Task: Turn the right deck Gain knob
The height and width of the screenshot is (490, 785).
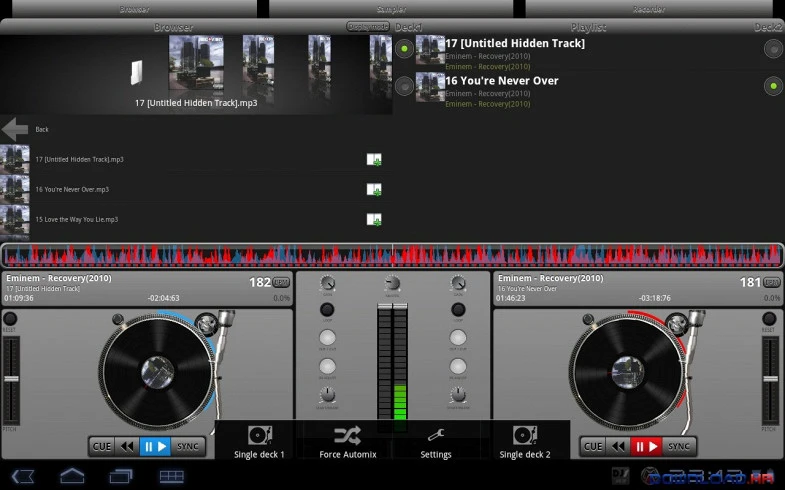Action: click(458, 284)
